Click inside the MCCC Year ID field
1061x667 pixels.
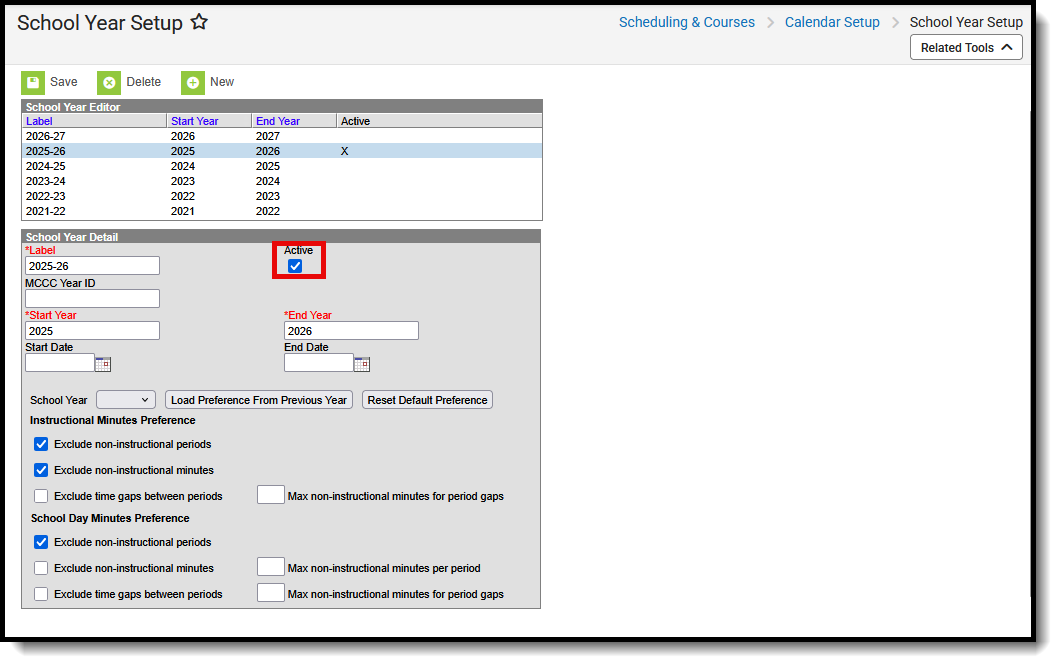(92, 298)
